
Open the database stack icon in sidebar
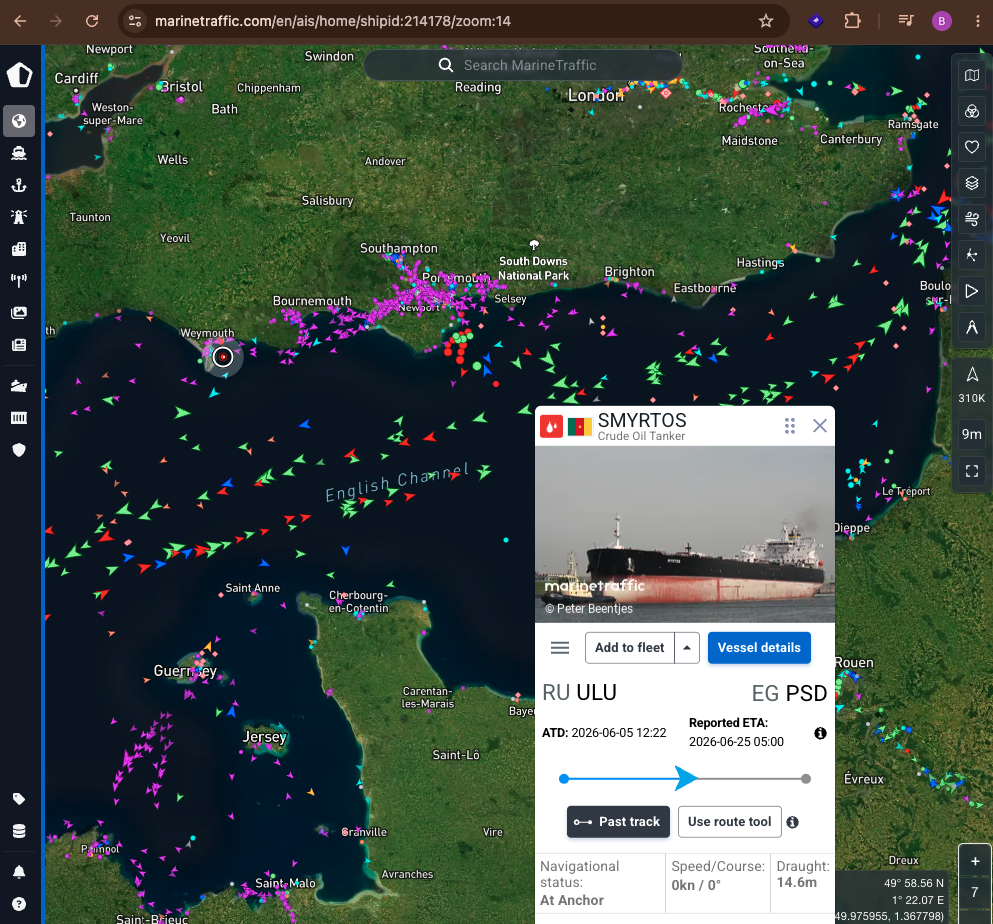coord(19,832)
